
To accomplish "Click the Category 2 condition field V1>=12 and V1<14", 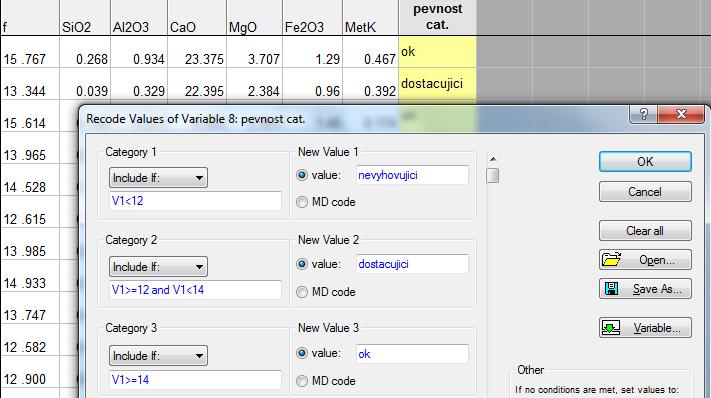I will tap(195, 290).
